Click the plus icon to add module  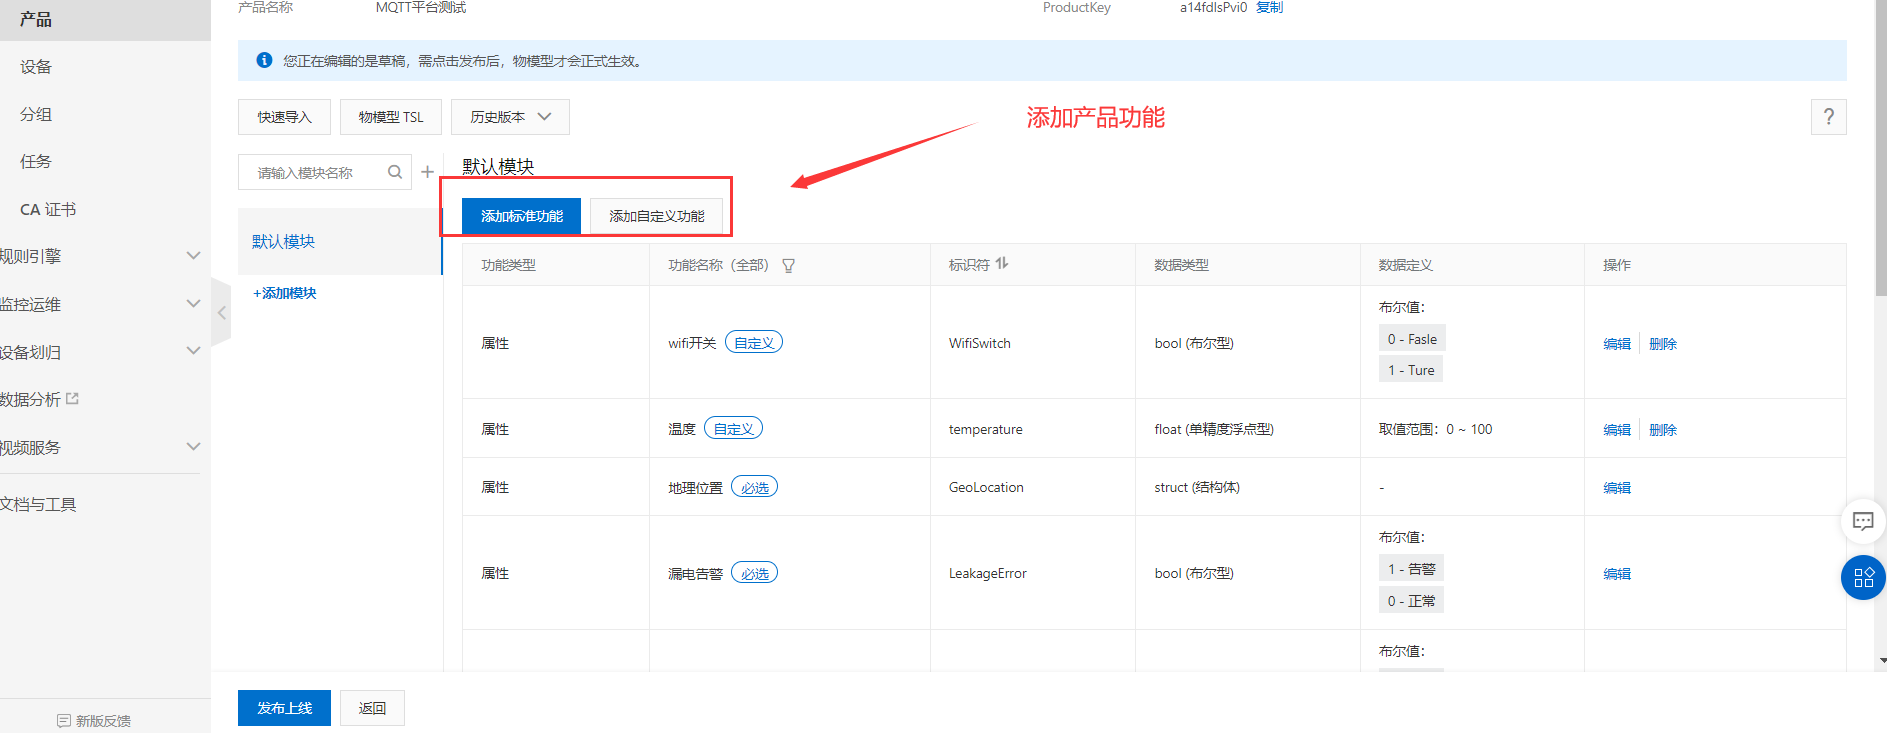[x=427, y=172]
